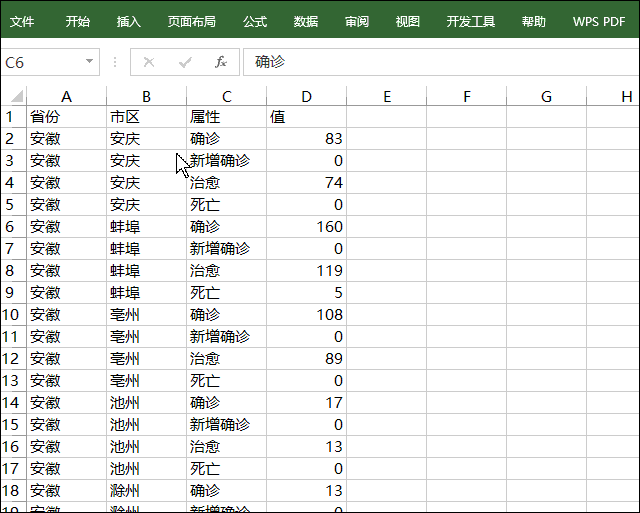
Task: Expand the Name Box dropdown arrow
Action: tap(89, 62)
